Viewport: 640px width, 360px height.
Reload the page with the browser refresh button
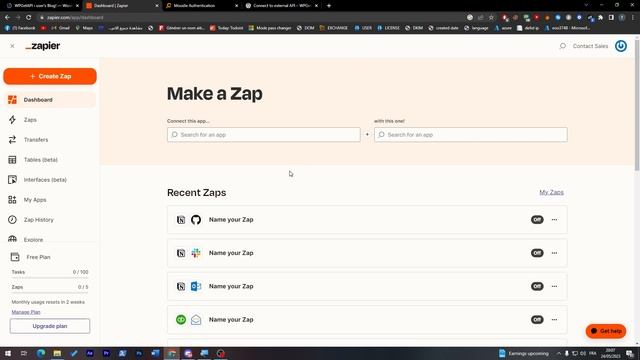[29, 18]
